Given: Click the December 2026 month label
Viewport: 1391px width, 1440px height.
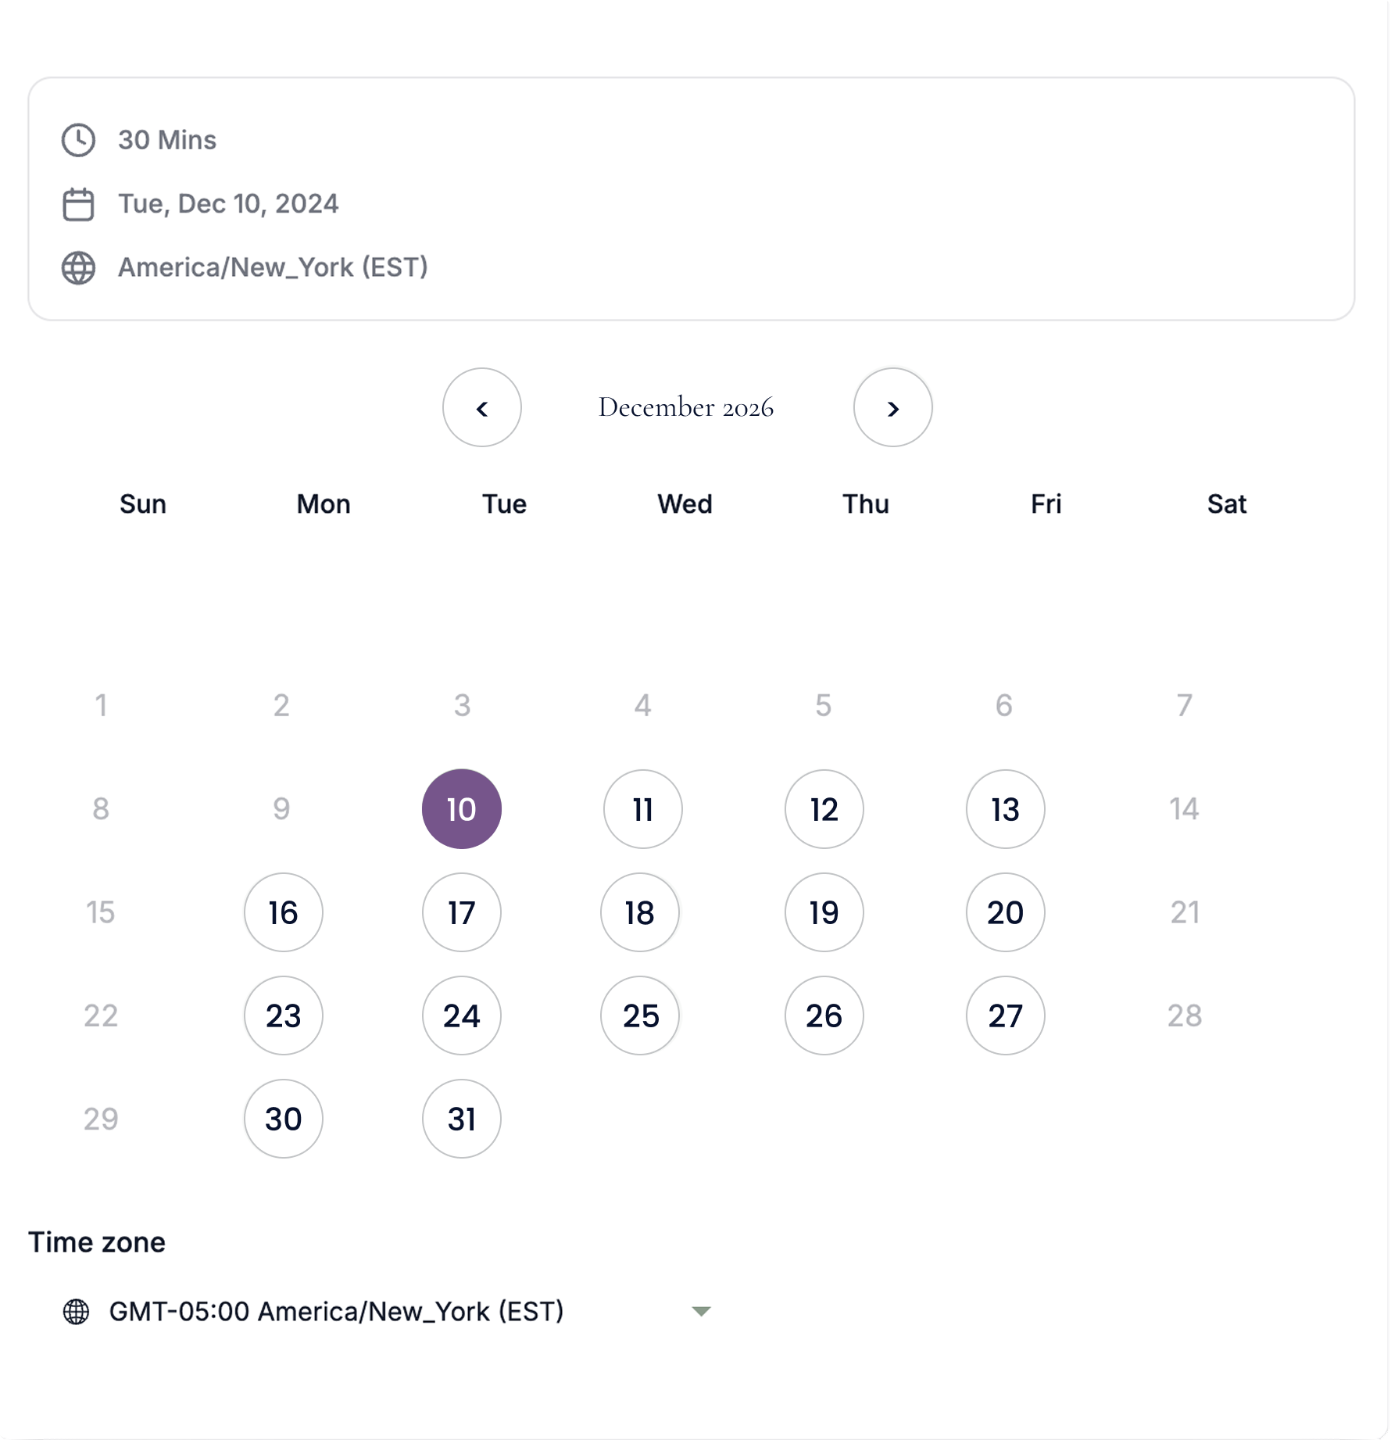Looking at the screenshot, I should click(x=686, y=407).
